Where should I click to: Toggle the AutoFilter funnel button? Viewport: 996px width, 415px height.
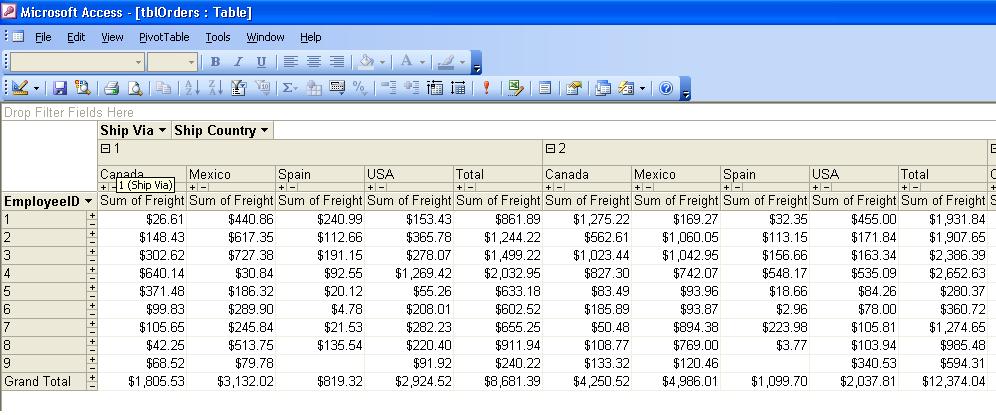click(x=239, y=88)
